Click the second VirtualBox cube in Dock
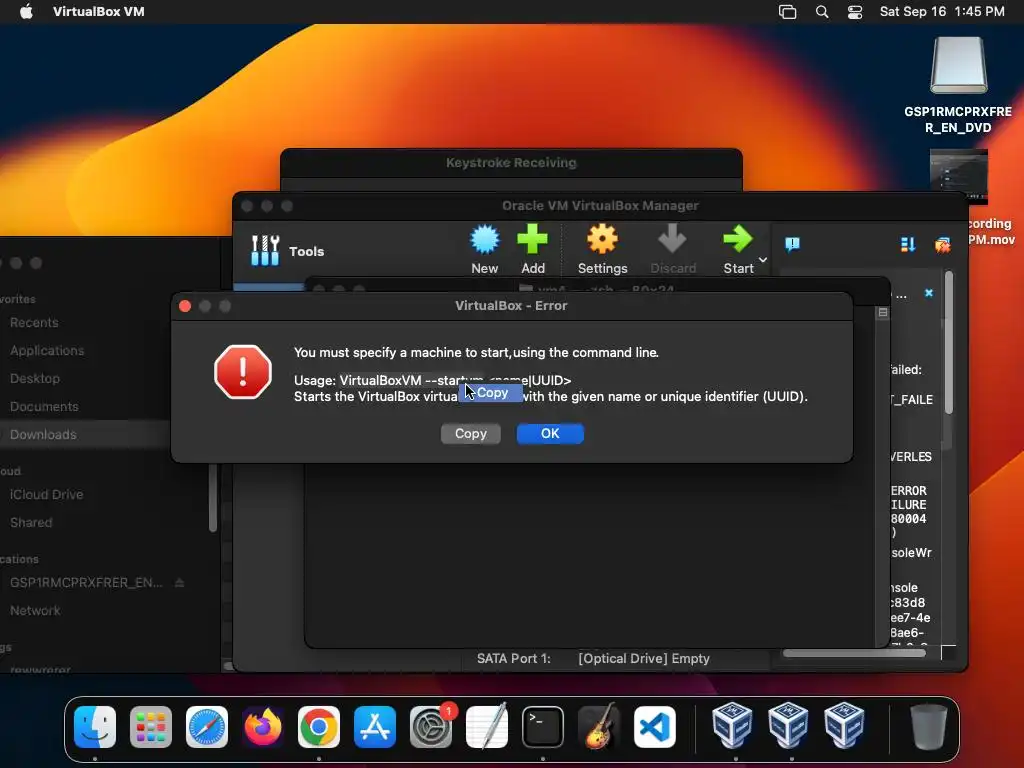The width and height of the screenshot is (1024, 768). pos(788,725)
